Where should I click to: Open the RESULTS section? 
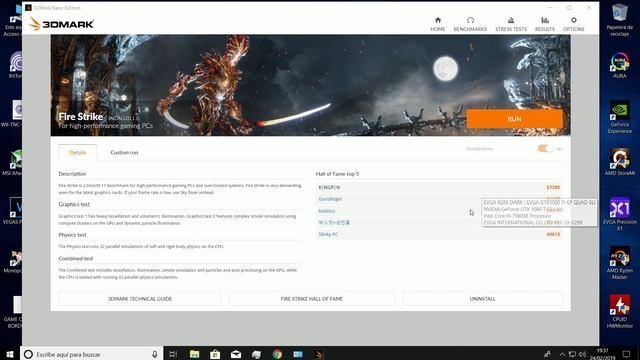(x=545, y=24)
